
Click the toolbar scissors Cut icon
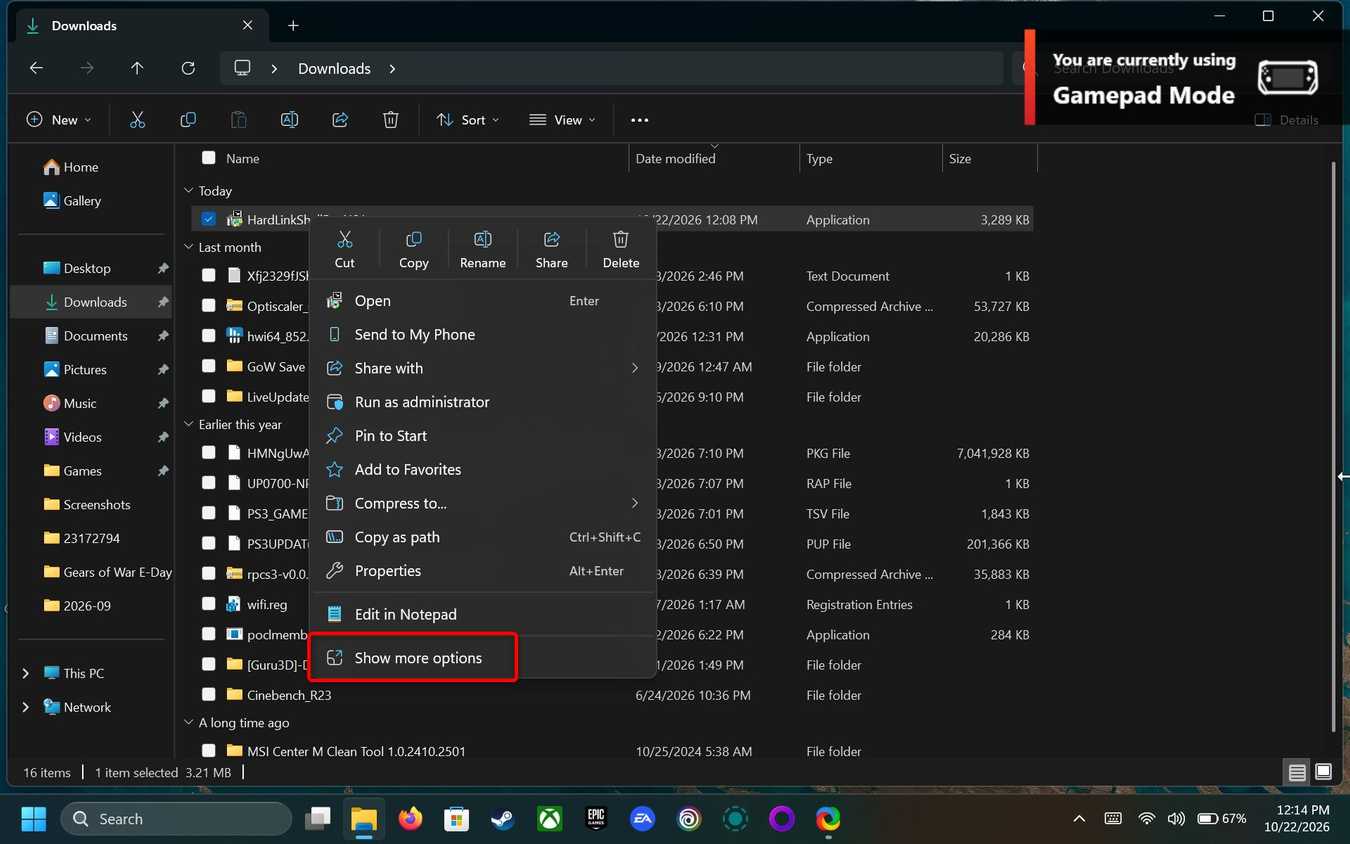coord(138,120)
